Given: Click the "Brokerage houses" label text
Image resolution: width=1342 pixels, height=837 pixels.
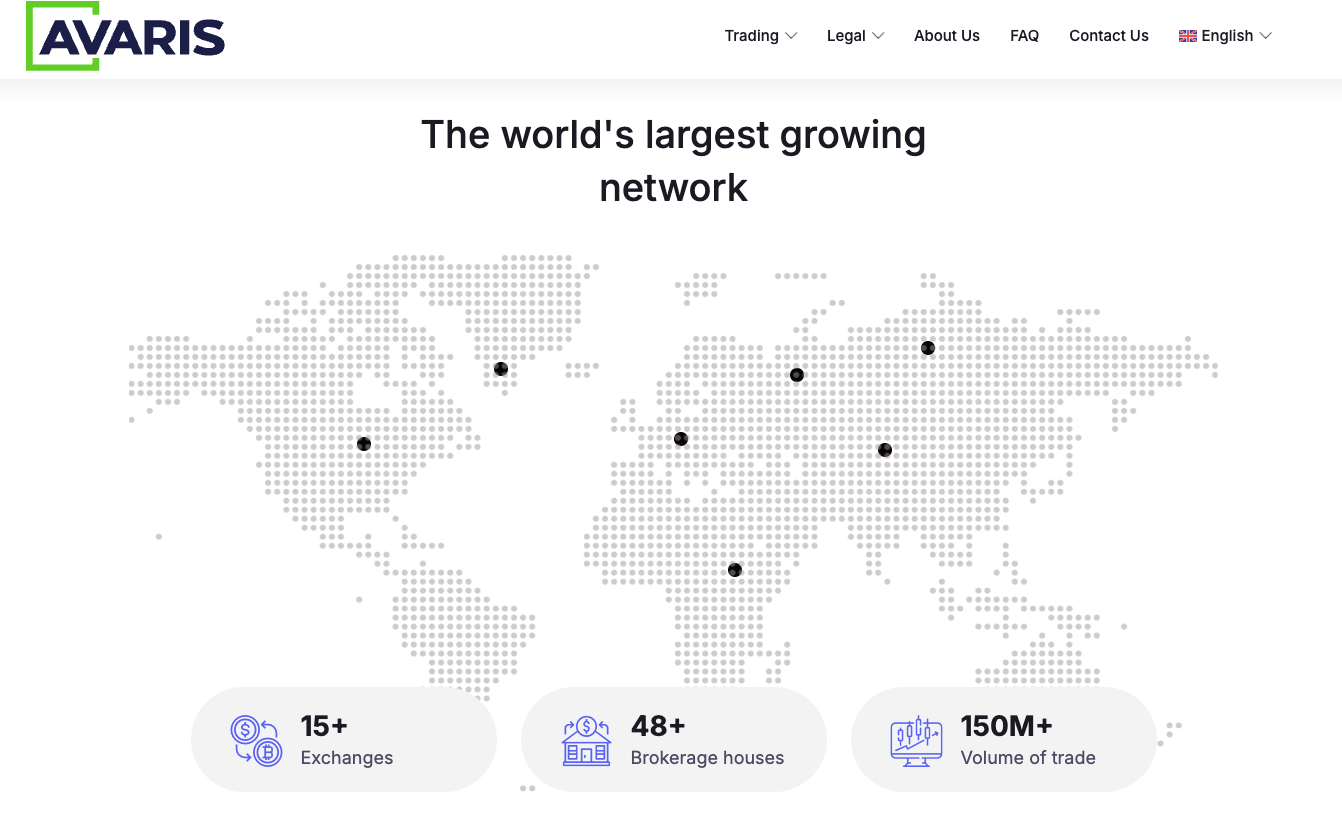Looking at the screenshot, I should 707,758.
